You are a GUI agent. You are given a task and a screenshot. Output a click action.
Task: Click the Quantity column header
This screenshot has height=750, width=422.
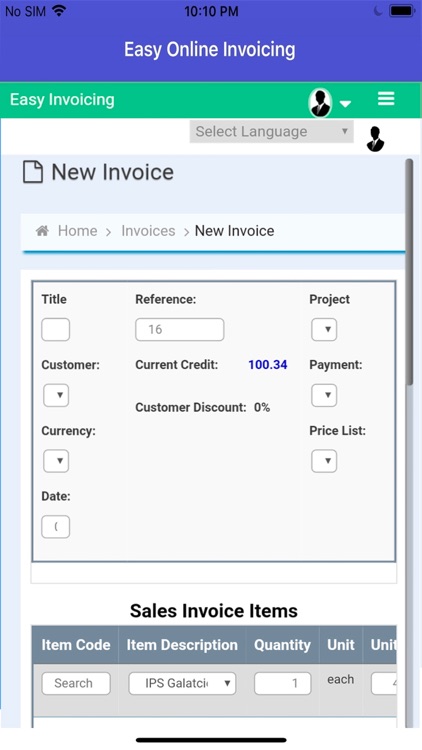[282, 645]
